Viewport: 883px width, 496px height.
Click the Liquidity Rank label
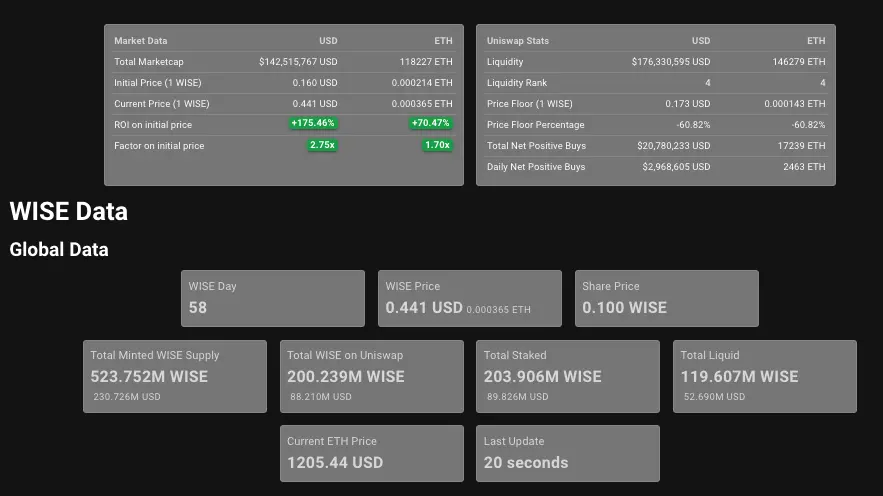coord(517,83)
